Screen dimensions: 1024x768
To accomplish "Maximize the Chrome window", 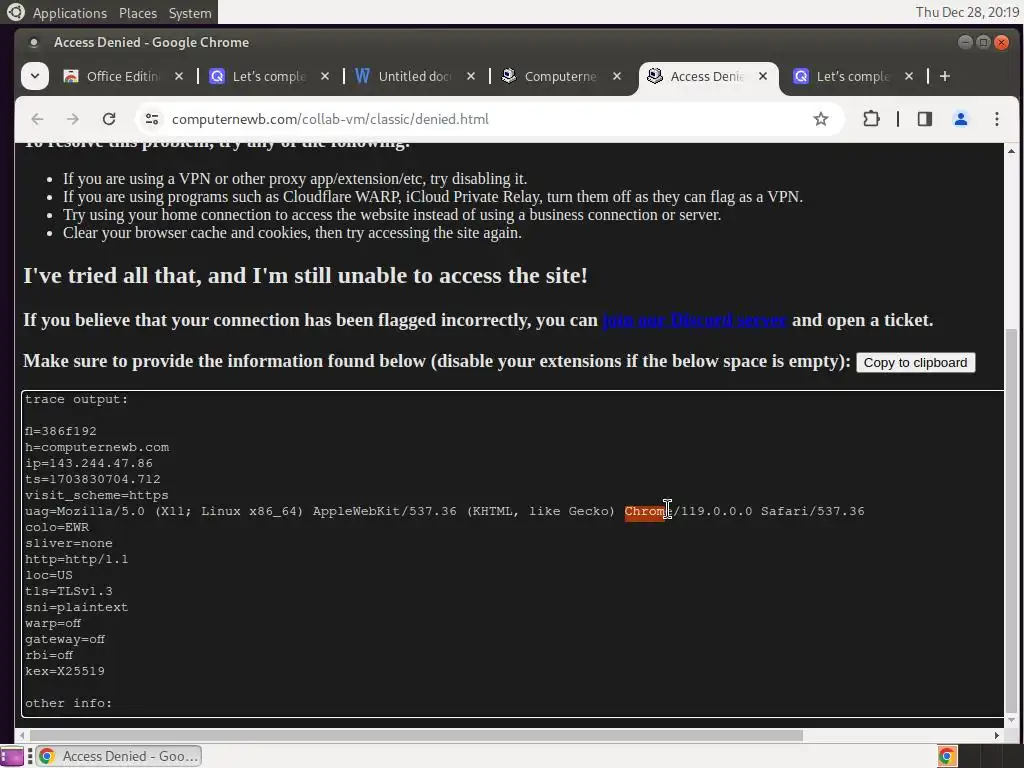I will tap(983, 42).
